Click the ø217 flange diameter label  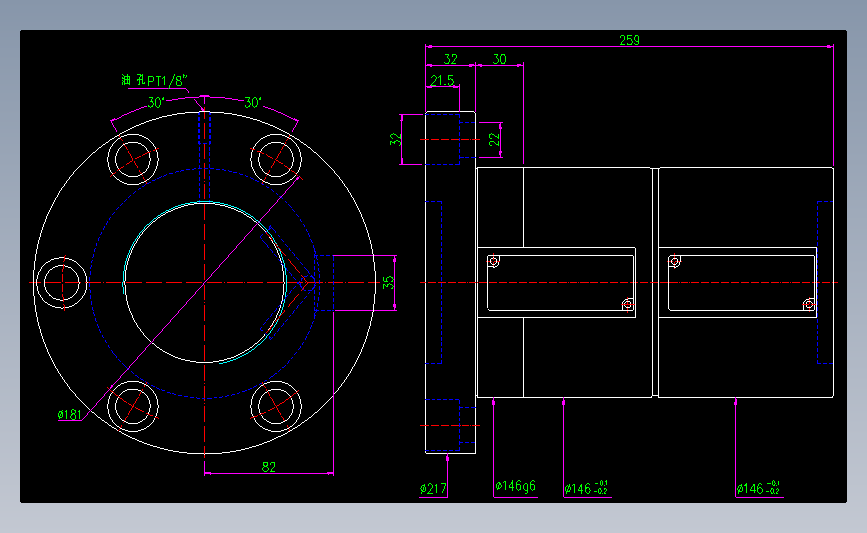tap(433, 488)
